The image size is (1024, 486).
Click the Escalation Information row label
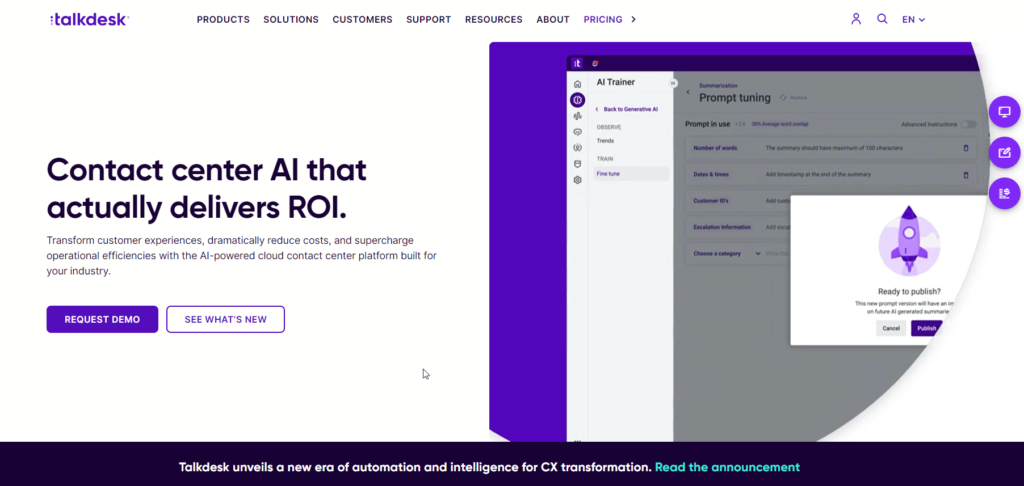722,227
